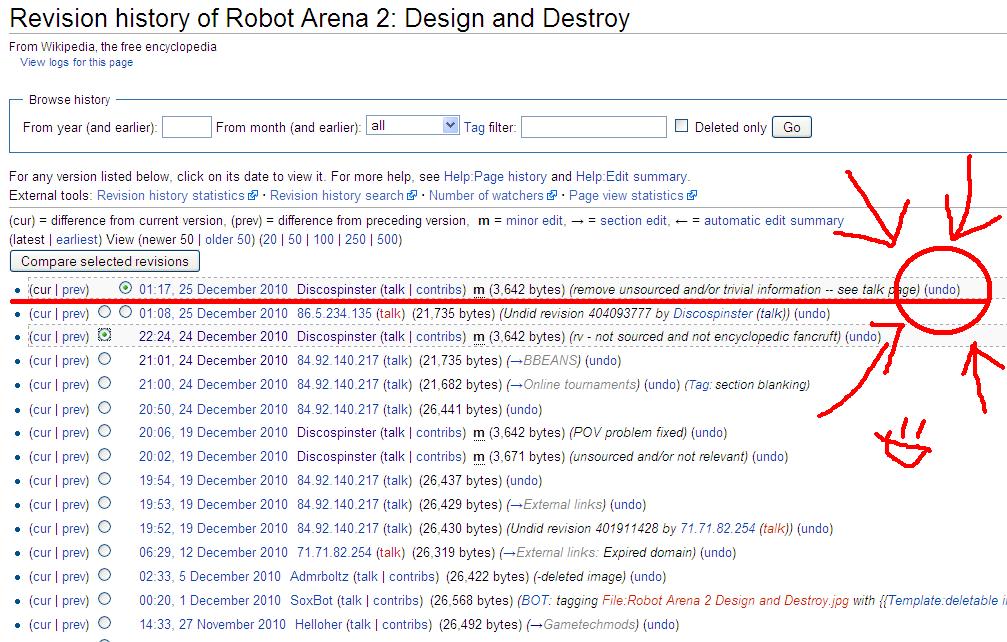
Task: Click external-link icon beside Revision history statistics
Action: [253, 195]
